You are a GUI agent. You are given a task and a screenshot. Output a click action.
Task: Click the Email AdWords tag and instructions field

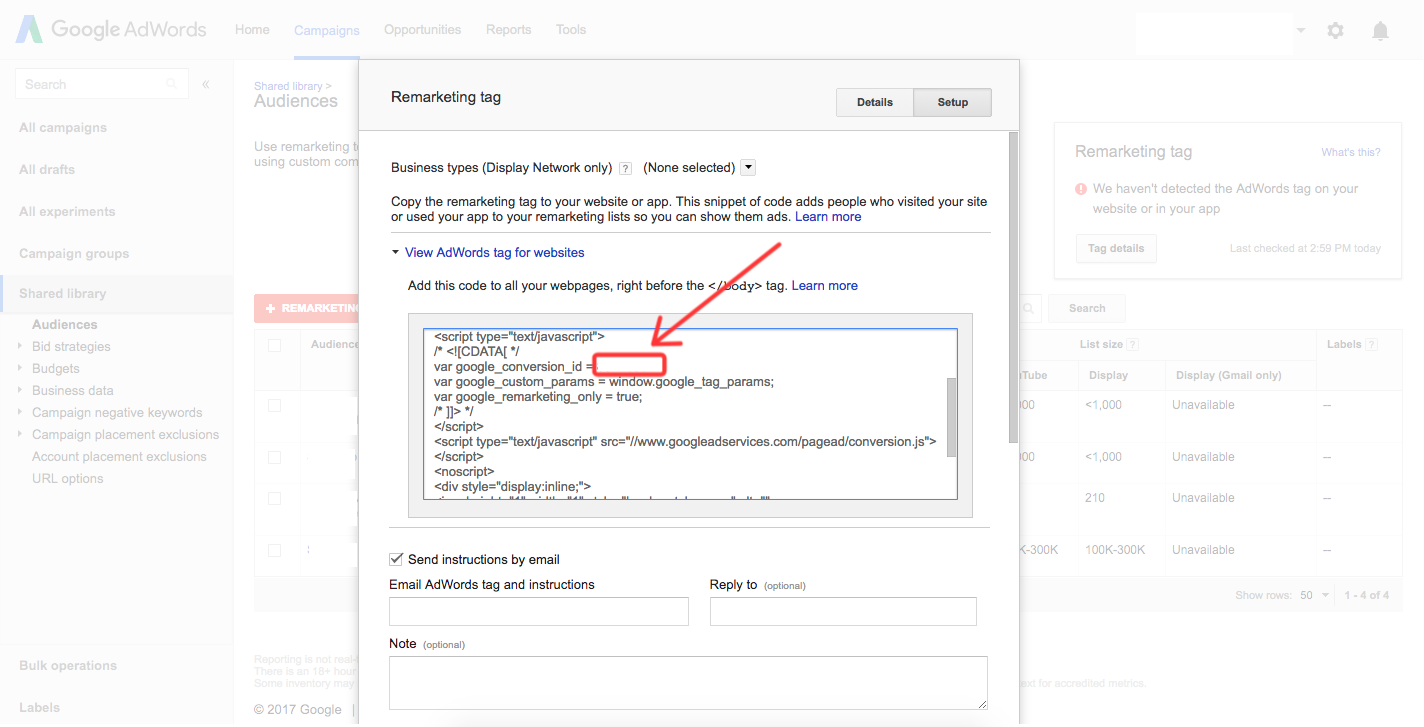(539, 612)
